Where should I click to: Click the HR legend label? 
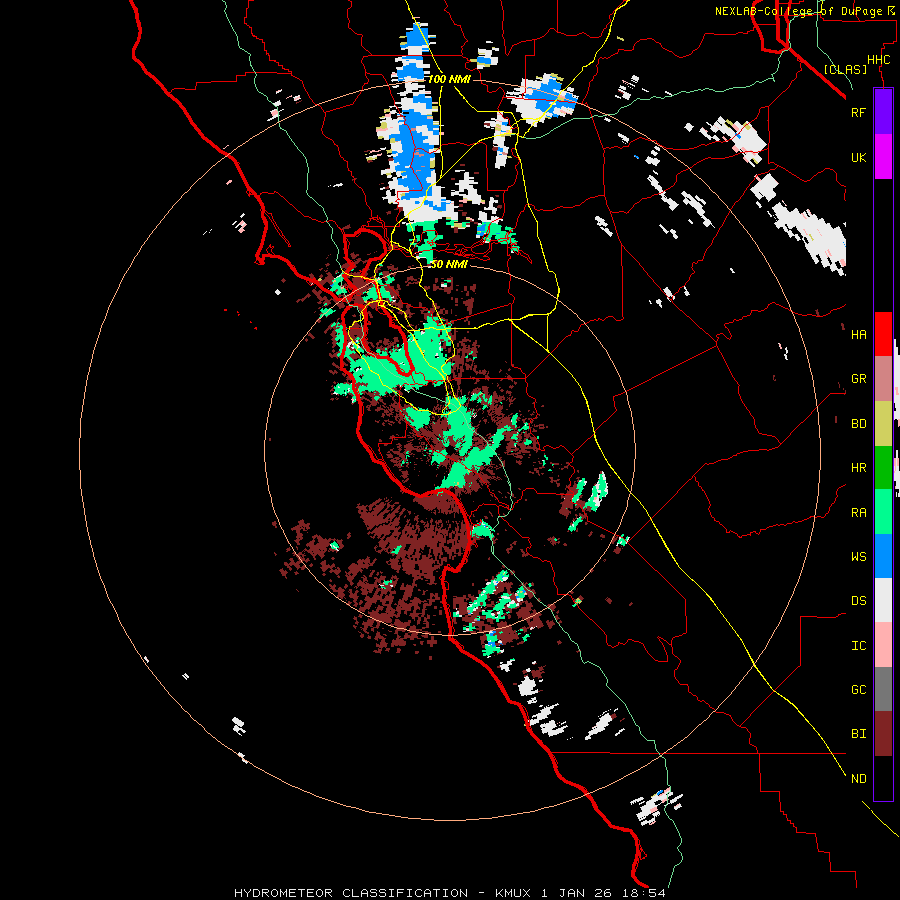point(858,468)
